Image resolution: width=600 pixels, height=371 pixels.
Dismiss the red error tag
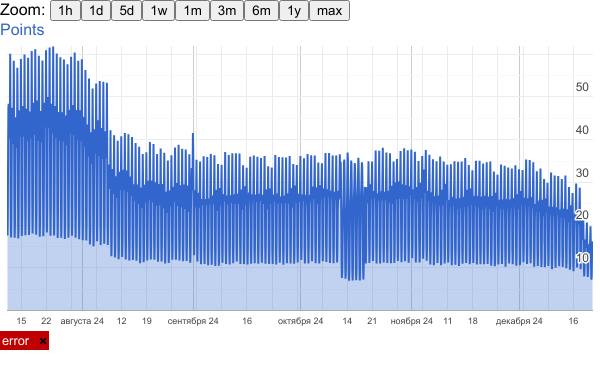[43, 340]
